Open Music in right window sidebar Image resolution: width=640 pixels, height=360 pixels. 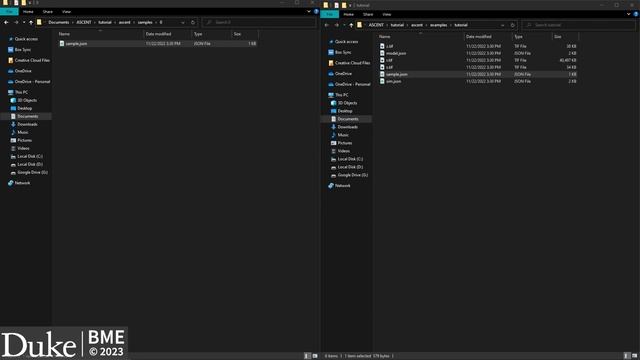343,135
